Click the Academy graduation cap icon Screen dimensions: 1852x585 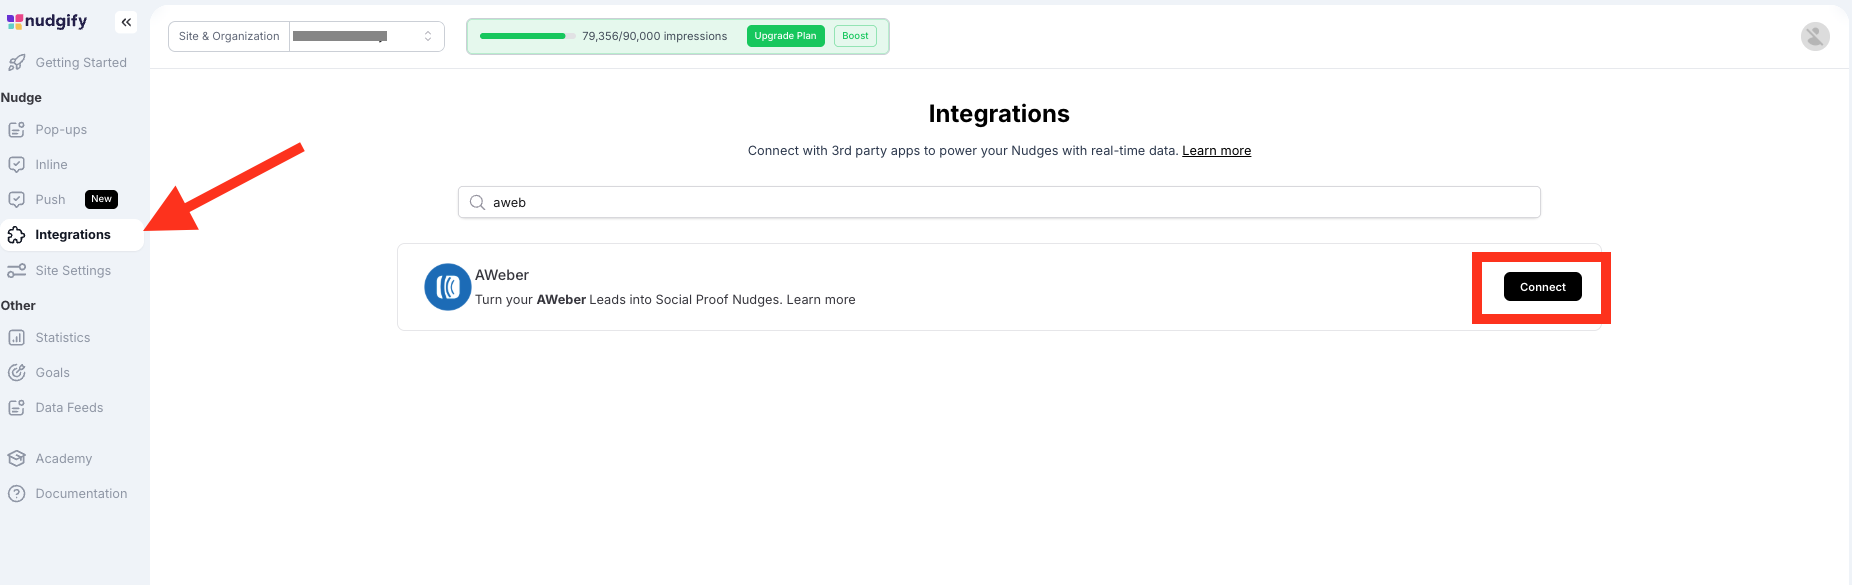pos(16,459)
